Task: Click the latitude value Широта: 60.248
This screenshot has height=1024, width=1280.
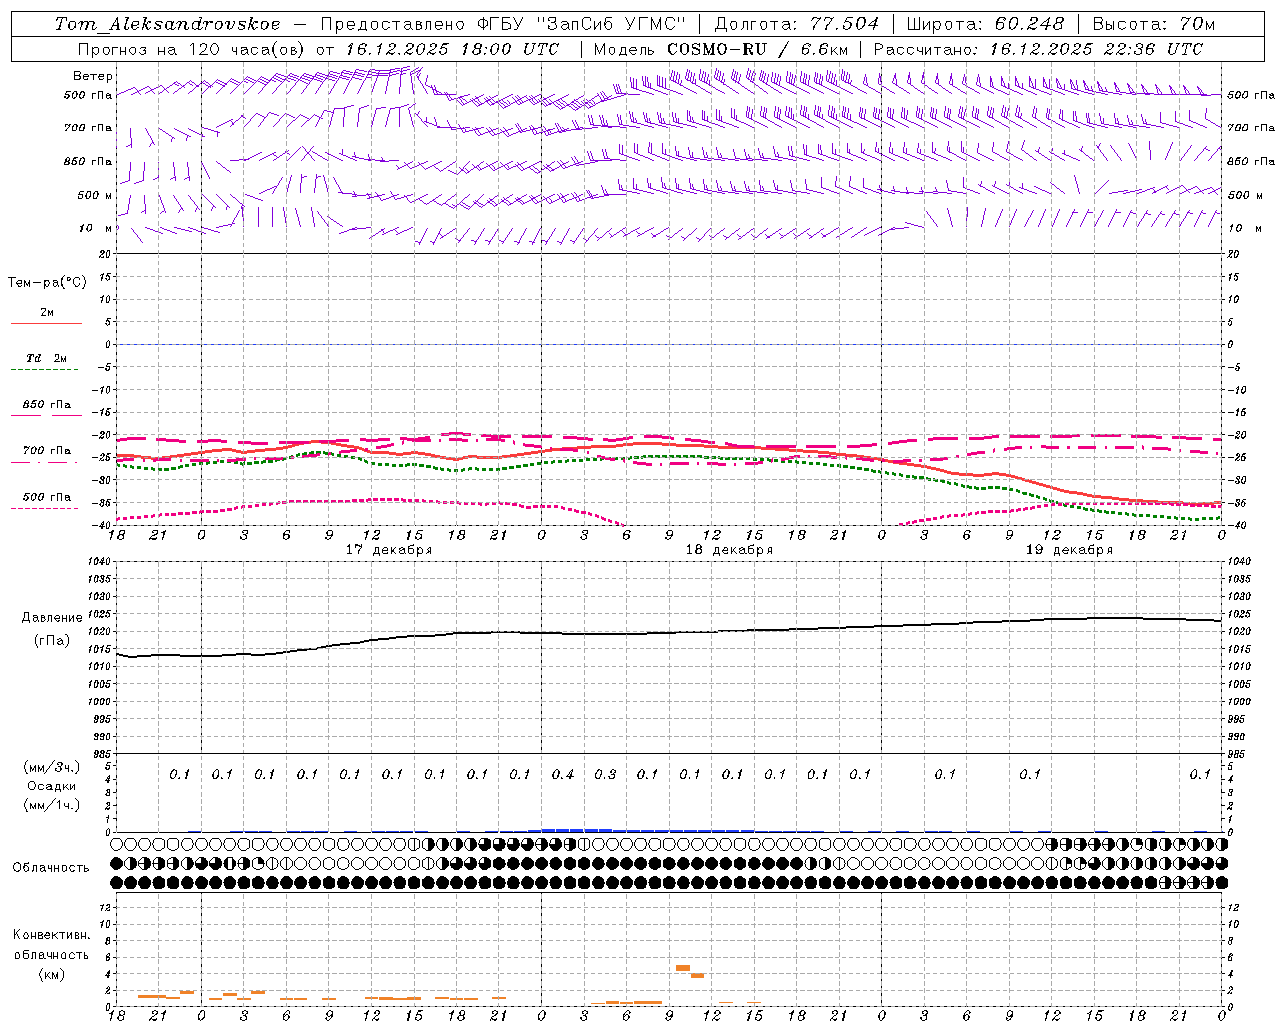Action: (985, 23)
